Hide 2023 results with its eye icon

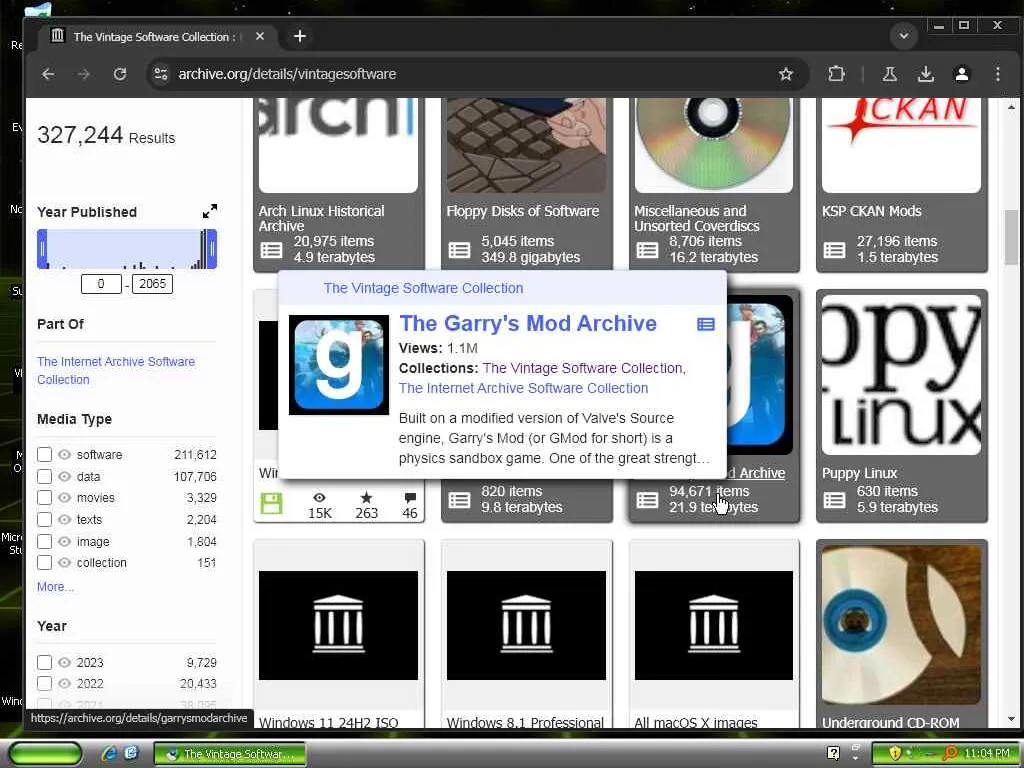point(64,662)
